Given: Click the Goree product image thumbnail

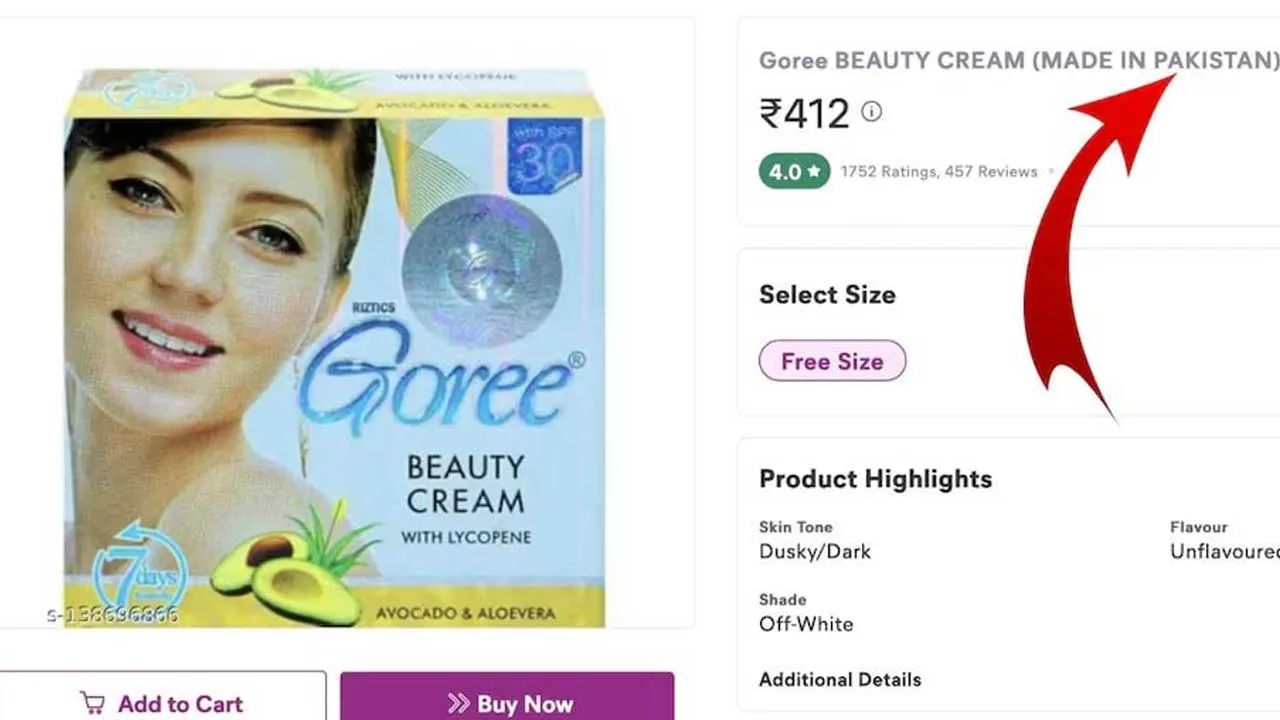Looking at the screenshot, I should point(335,347).
